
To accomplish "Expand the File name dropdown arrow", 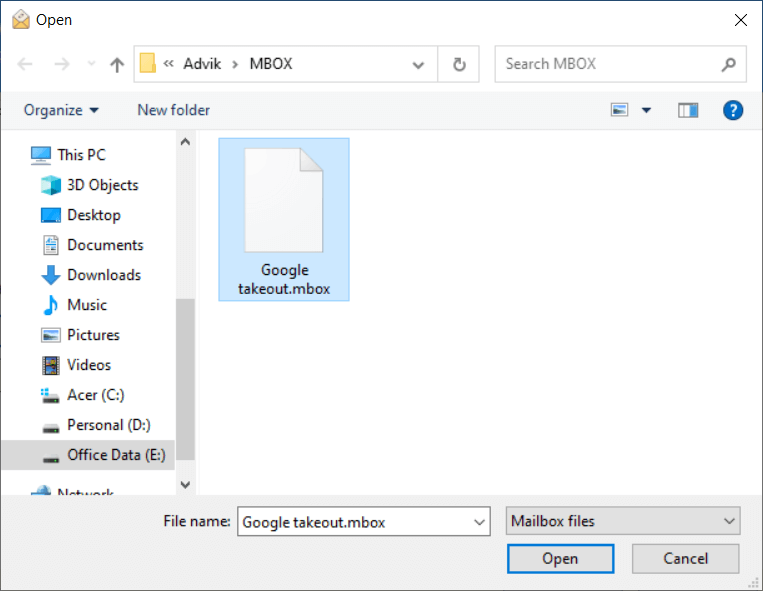I will click(479, 522).
